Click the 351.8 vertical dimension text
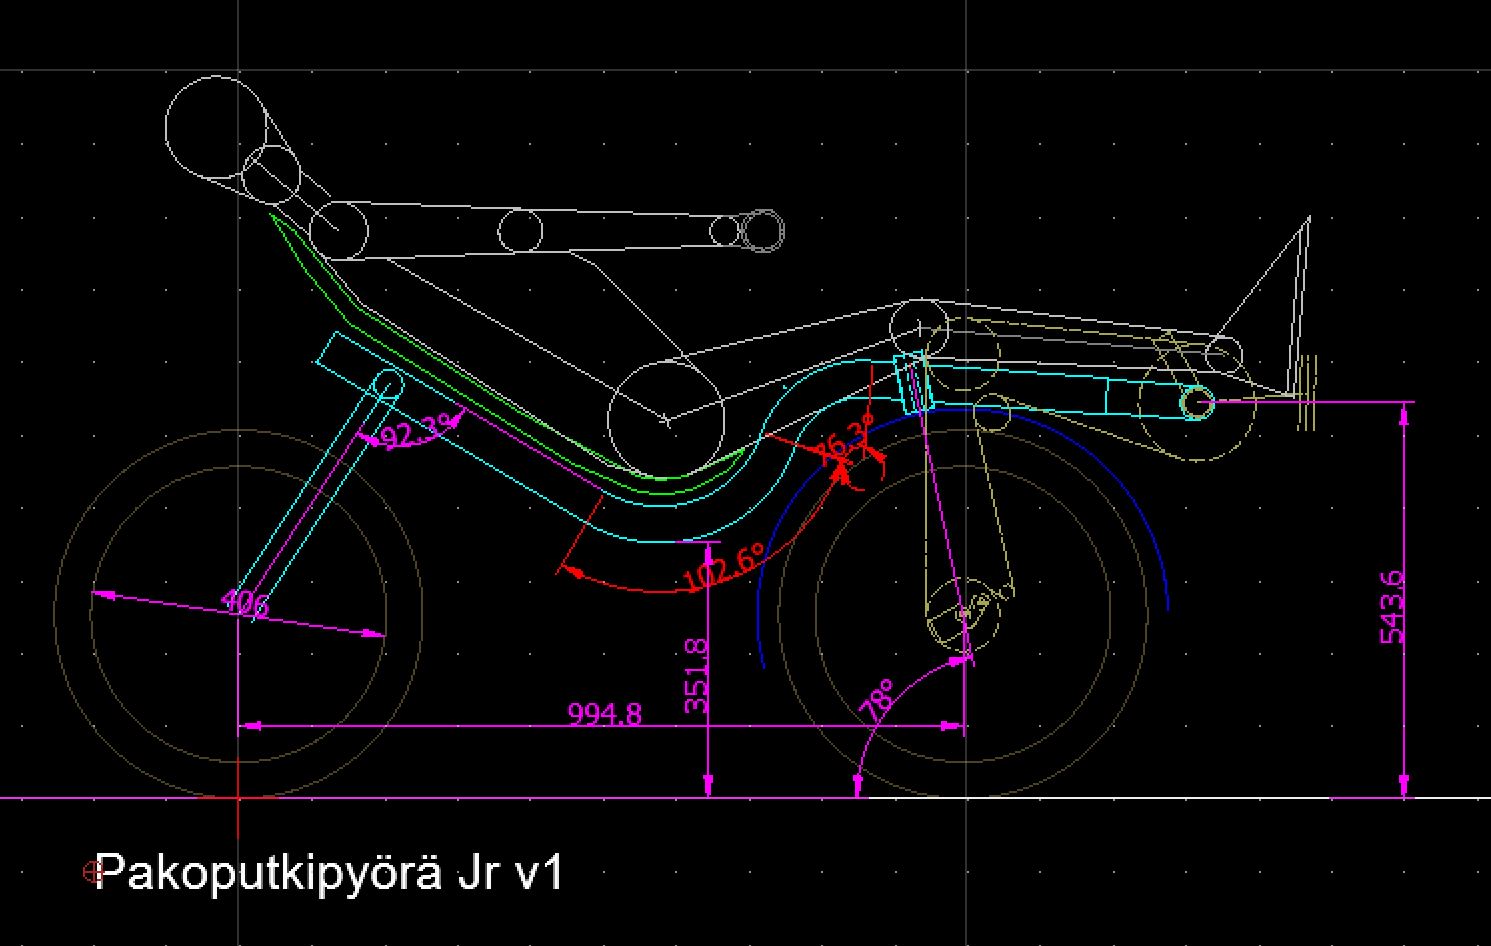 (x=697, y=676)
